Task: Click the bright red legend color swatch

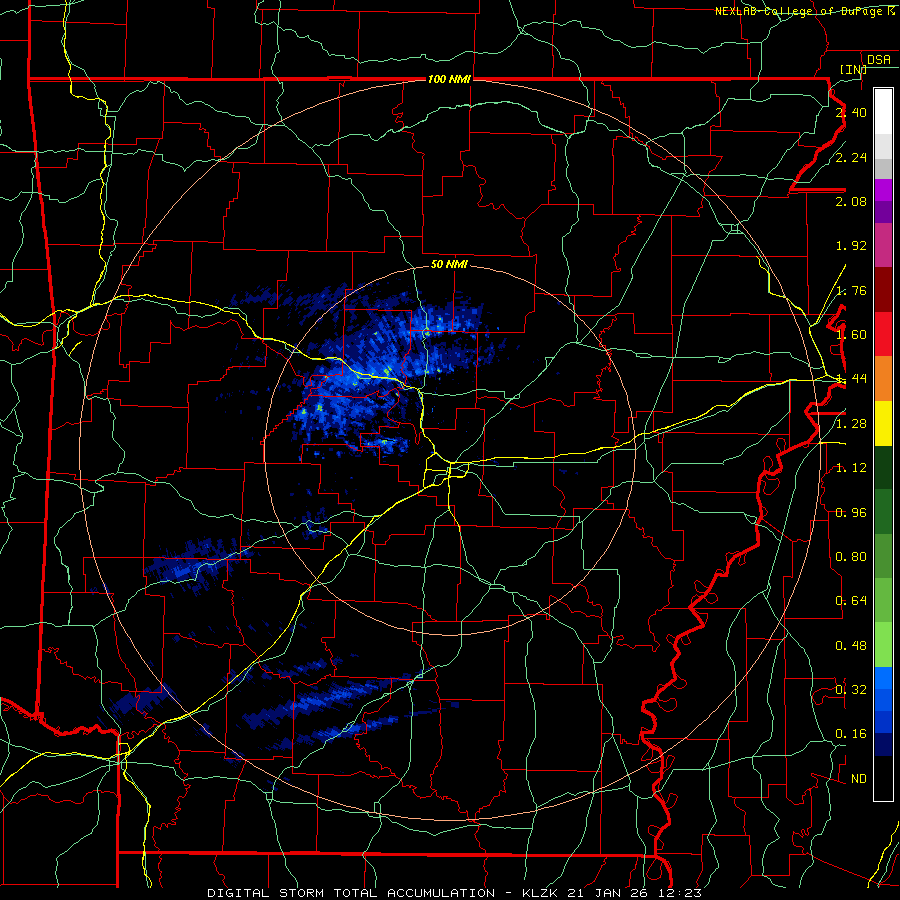Action: [883, 334]
